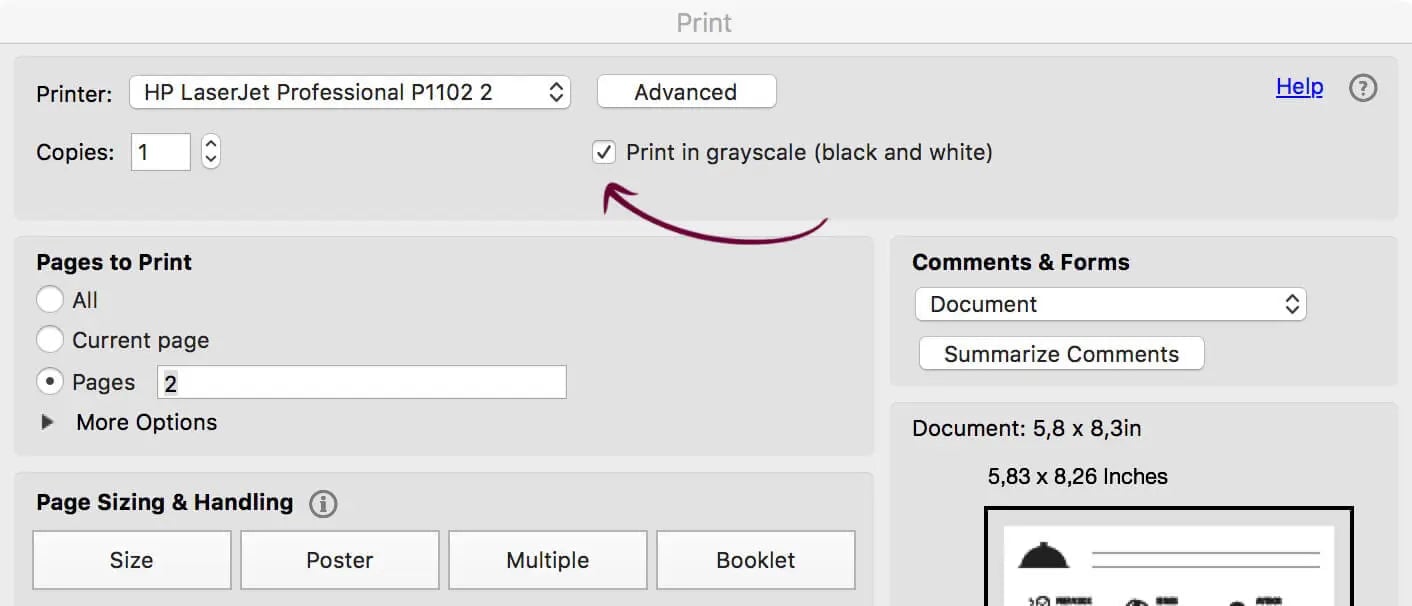The width and height of the screenshot is (1412, 606).
Task: Select the Booklet option
Action: point(756,560)
